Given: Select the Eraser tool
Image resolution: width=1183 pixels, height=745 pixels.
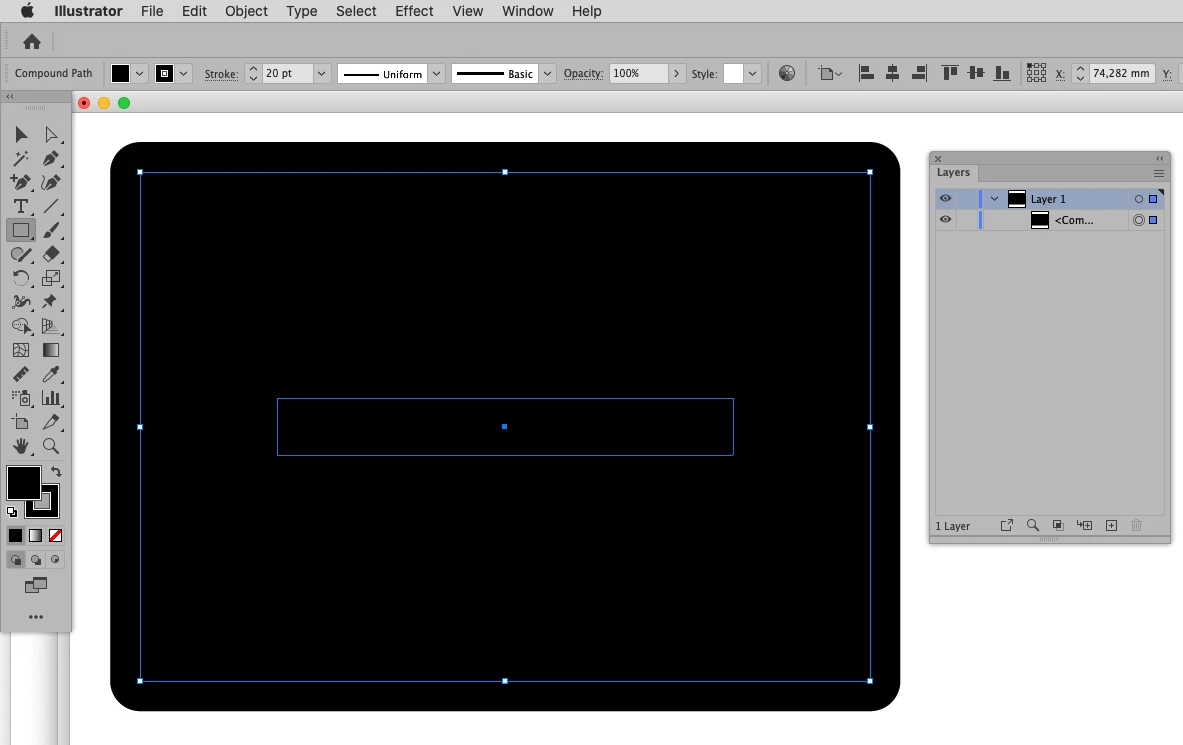Looking at the screenshot, I should point(51,254).
